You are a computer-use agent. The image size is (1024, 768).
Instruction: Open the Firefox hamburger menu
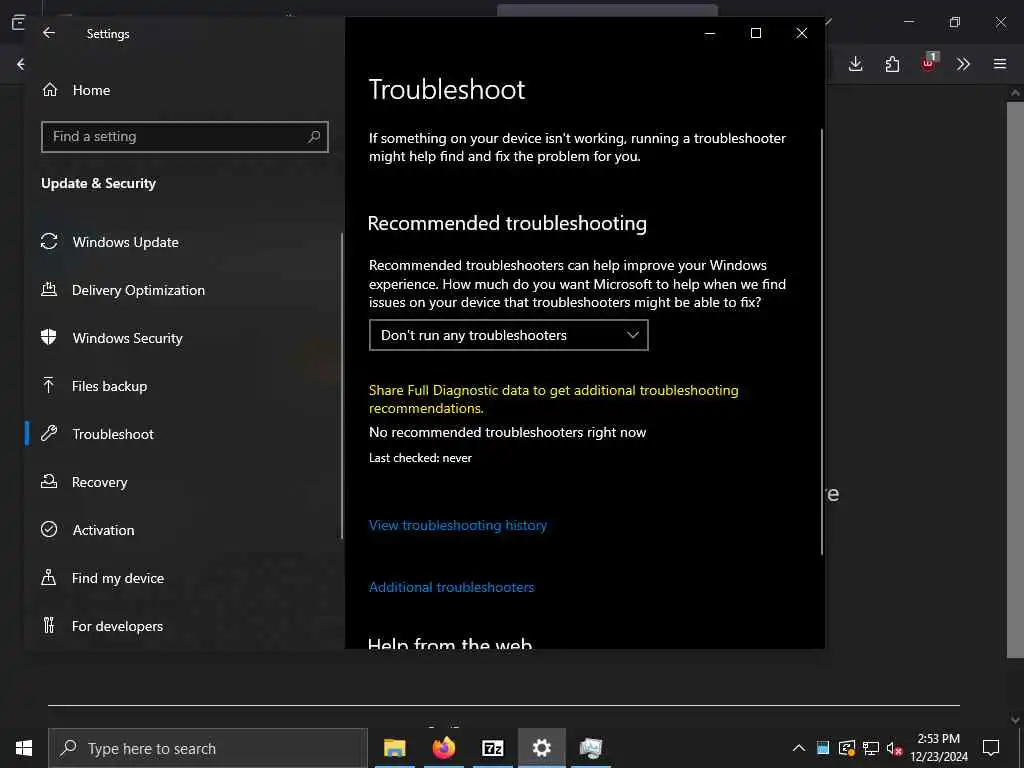[1000, 64]
